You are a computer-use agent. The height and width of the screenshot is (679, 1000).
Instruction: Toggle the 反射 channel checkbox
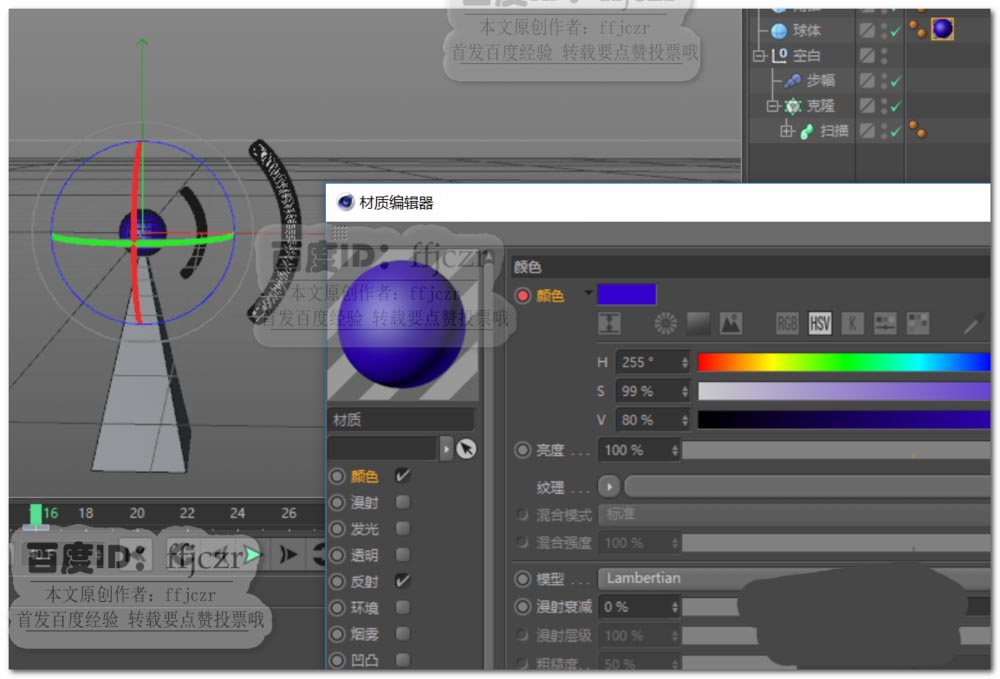click(402, 581)
